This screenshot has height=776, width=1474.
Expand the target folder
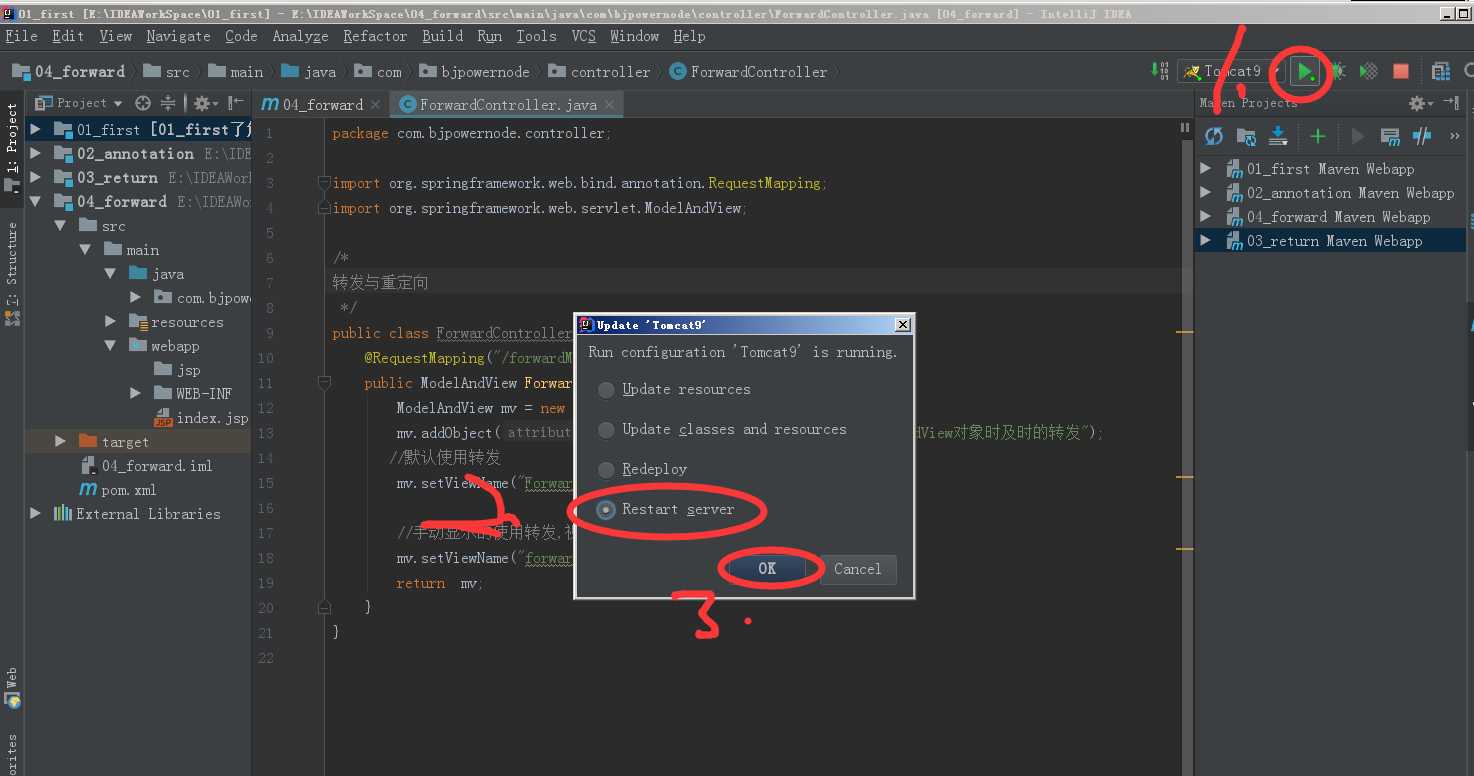point(60,442)
